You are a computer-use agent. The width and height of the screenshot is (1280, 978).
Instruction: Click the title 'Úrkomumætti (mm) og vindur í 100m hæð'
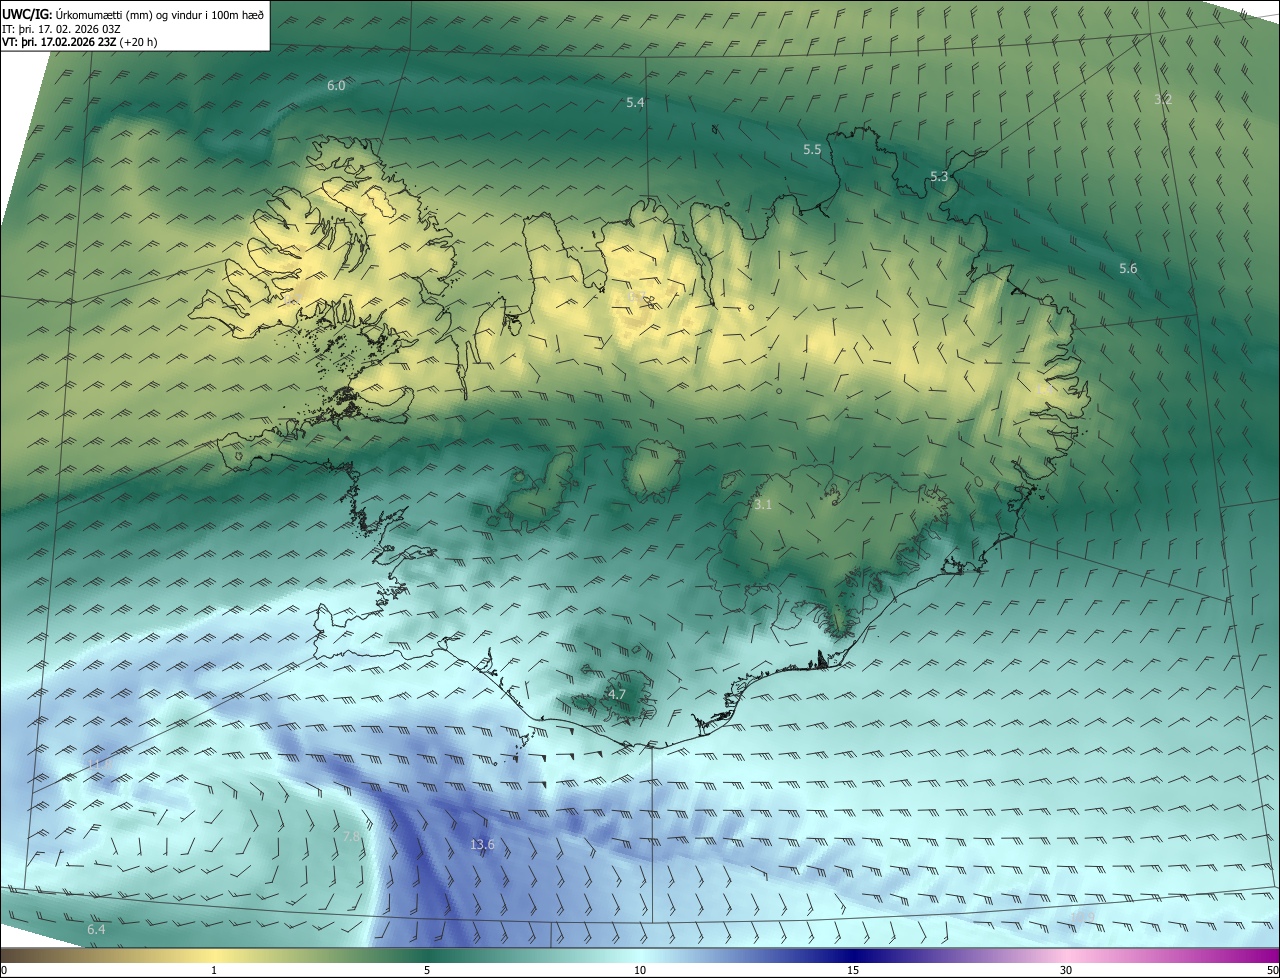160,14
